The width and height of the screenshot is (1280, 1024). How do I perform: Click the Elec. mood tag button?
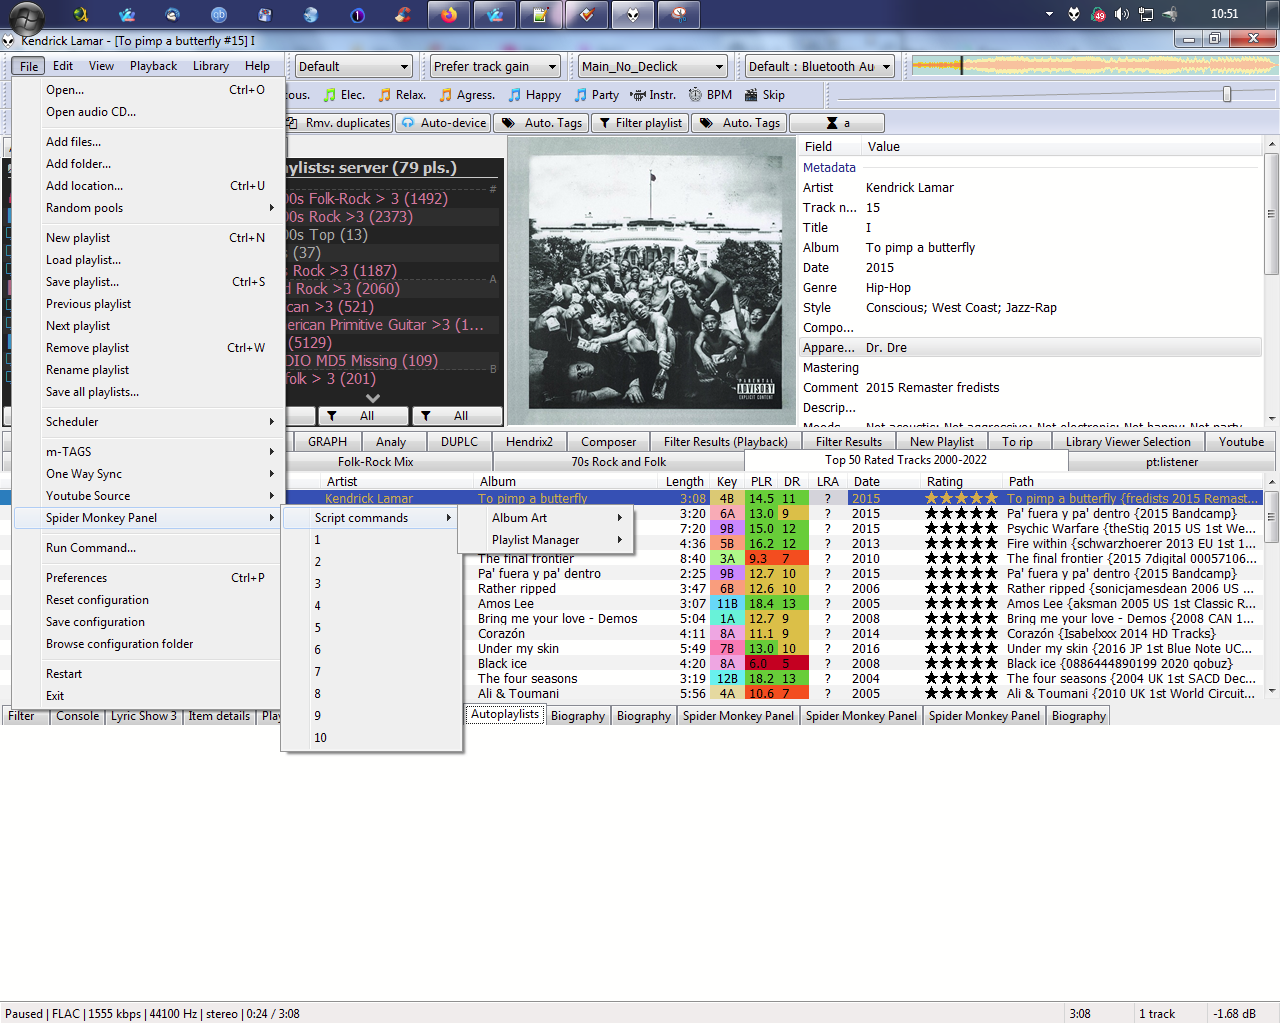(x=344, y=95)
